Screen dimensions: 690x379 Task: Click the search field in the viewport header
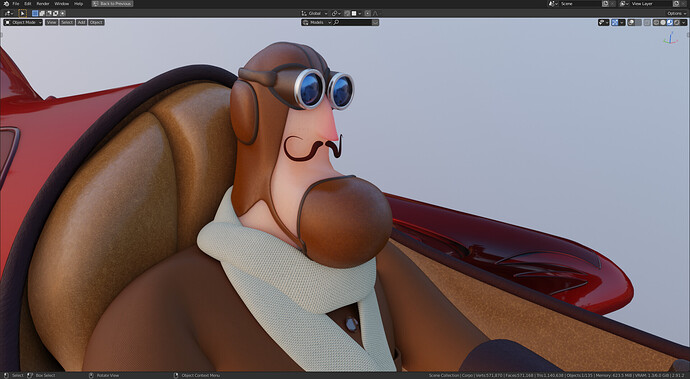pos(352,22)
